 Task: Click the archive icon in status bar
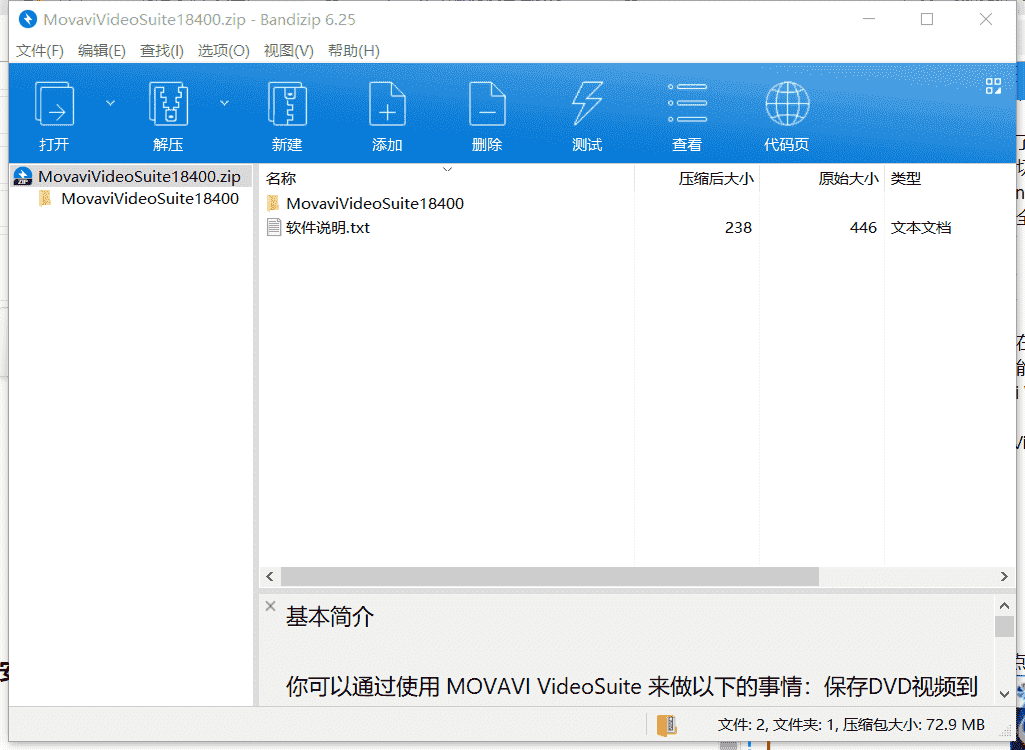(x=667, y=724)
